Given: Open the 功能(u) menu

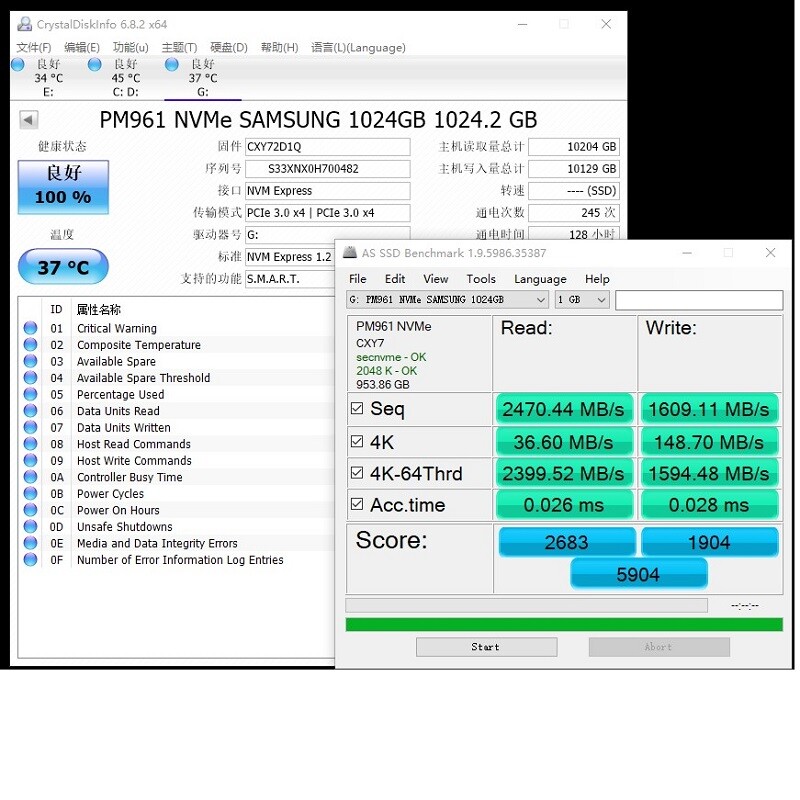Looking at the screenshot, I should coord(130,47).
